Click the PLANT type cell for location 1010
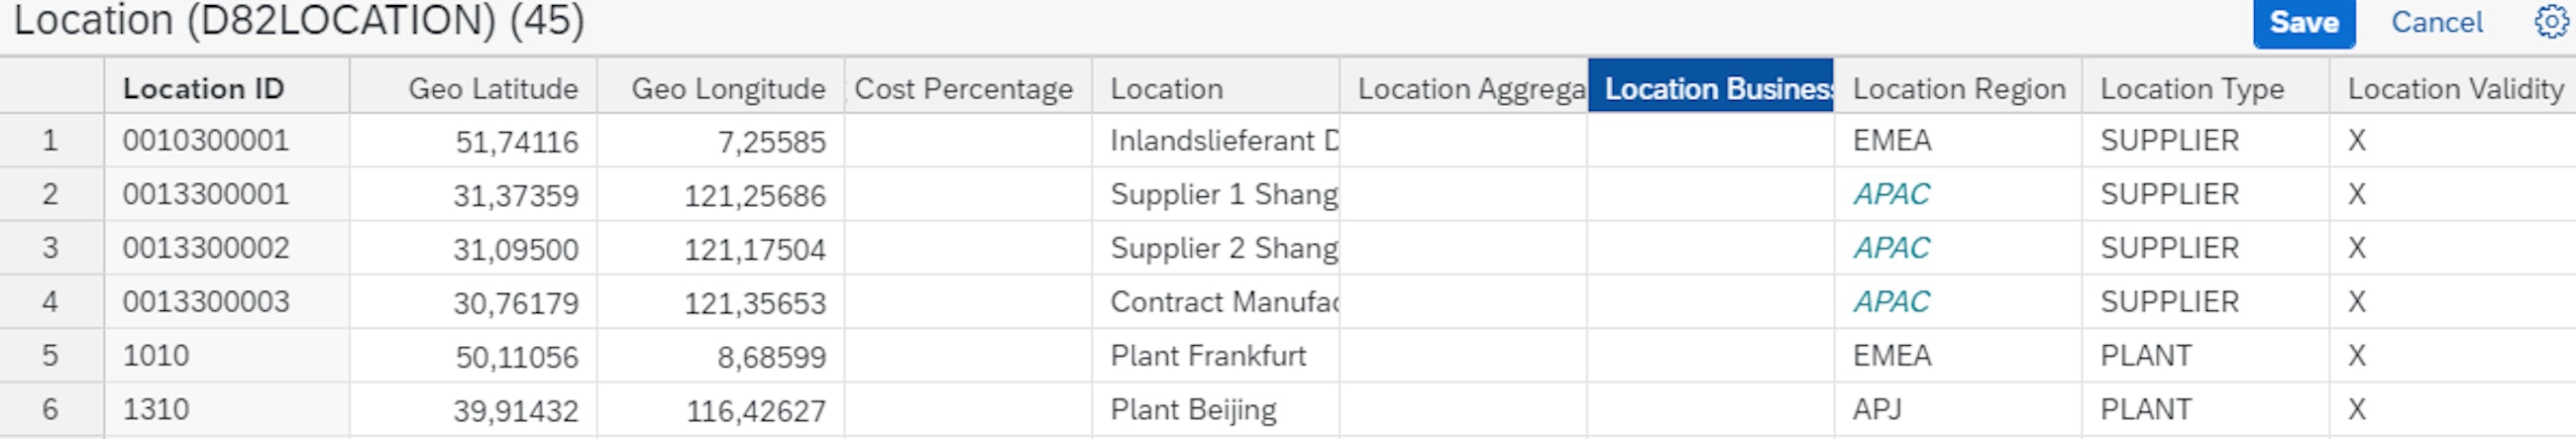The height and width of the screenshot is (439, 2576). click(x=2146, y=356)
